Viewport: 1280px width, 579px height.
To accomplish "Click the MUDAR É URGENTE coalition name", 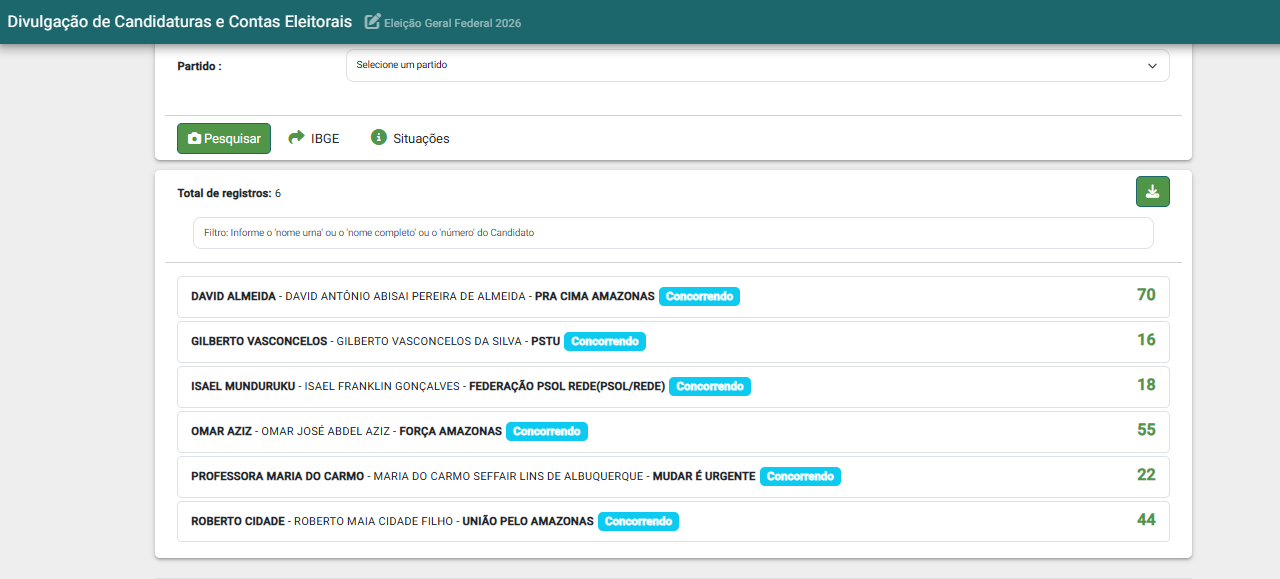I will pos(704,477).
